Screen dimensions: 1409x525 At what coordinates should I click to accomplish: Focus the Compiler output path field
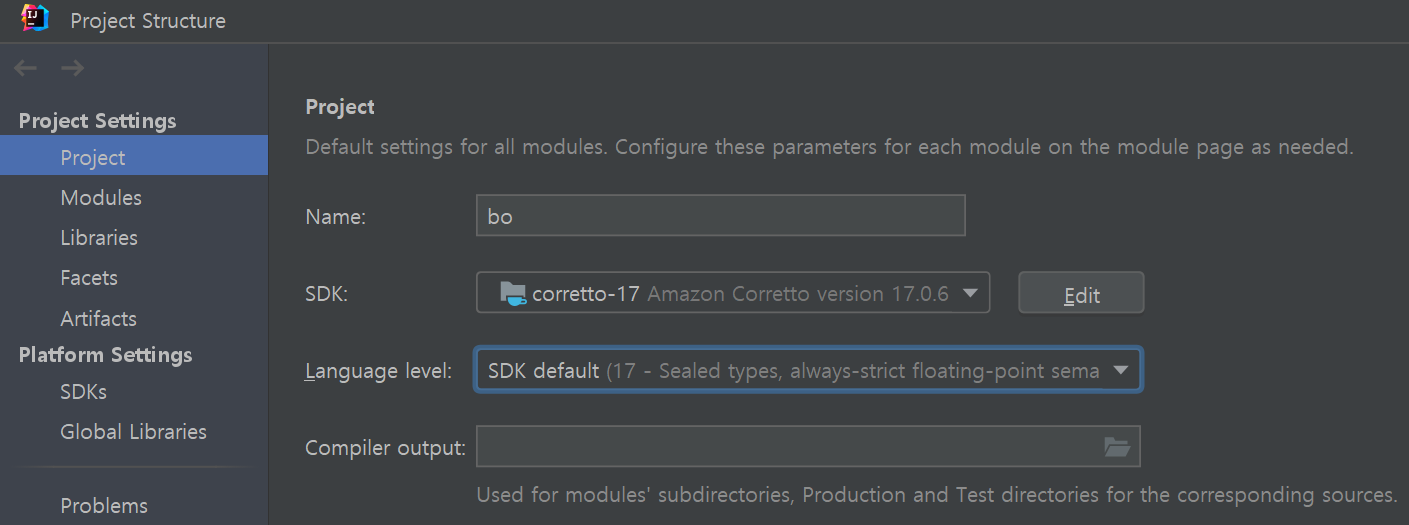pos(785,447)
